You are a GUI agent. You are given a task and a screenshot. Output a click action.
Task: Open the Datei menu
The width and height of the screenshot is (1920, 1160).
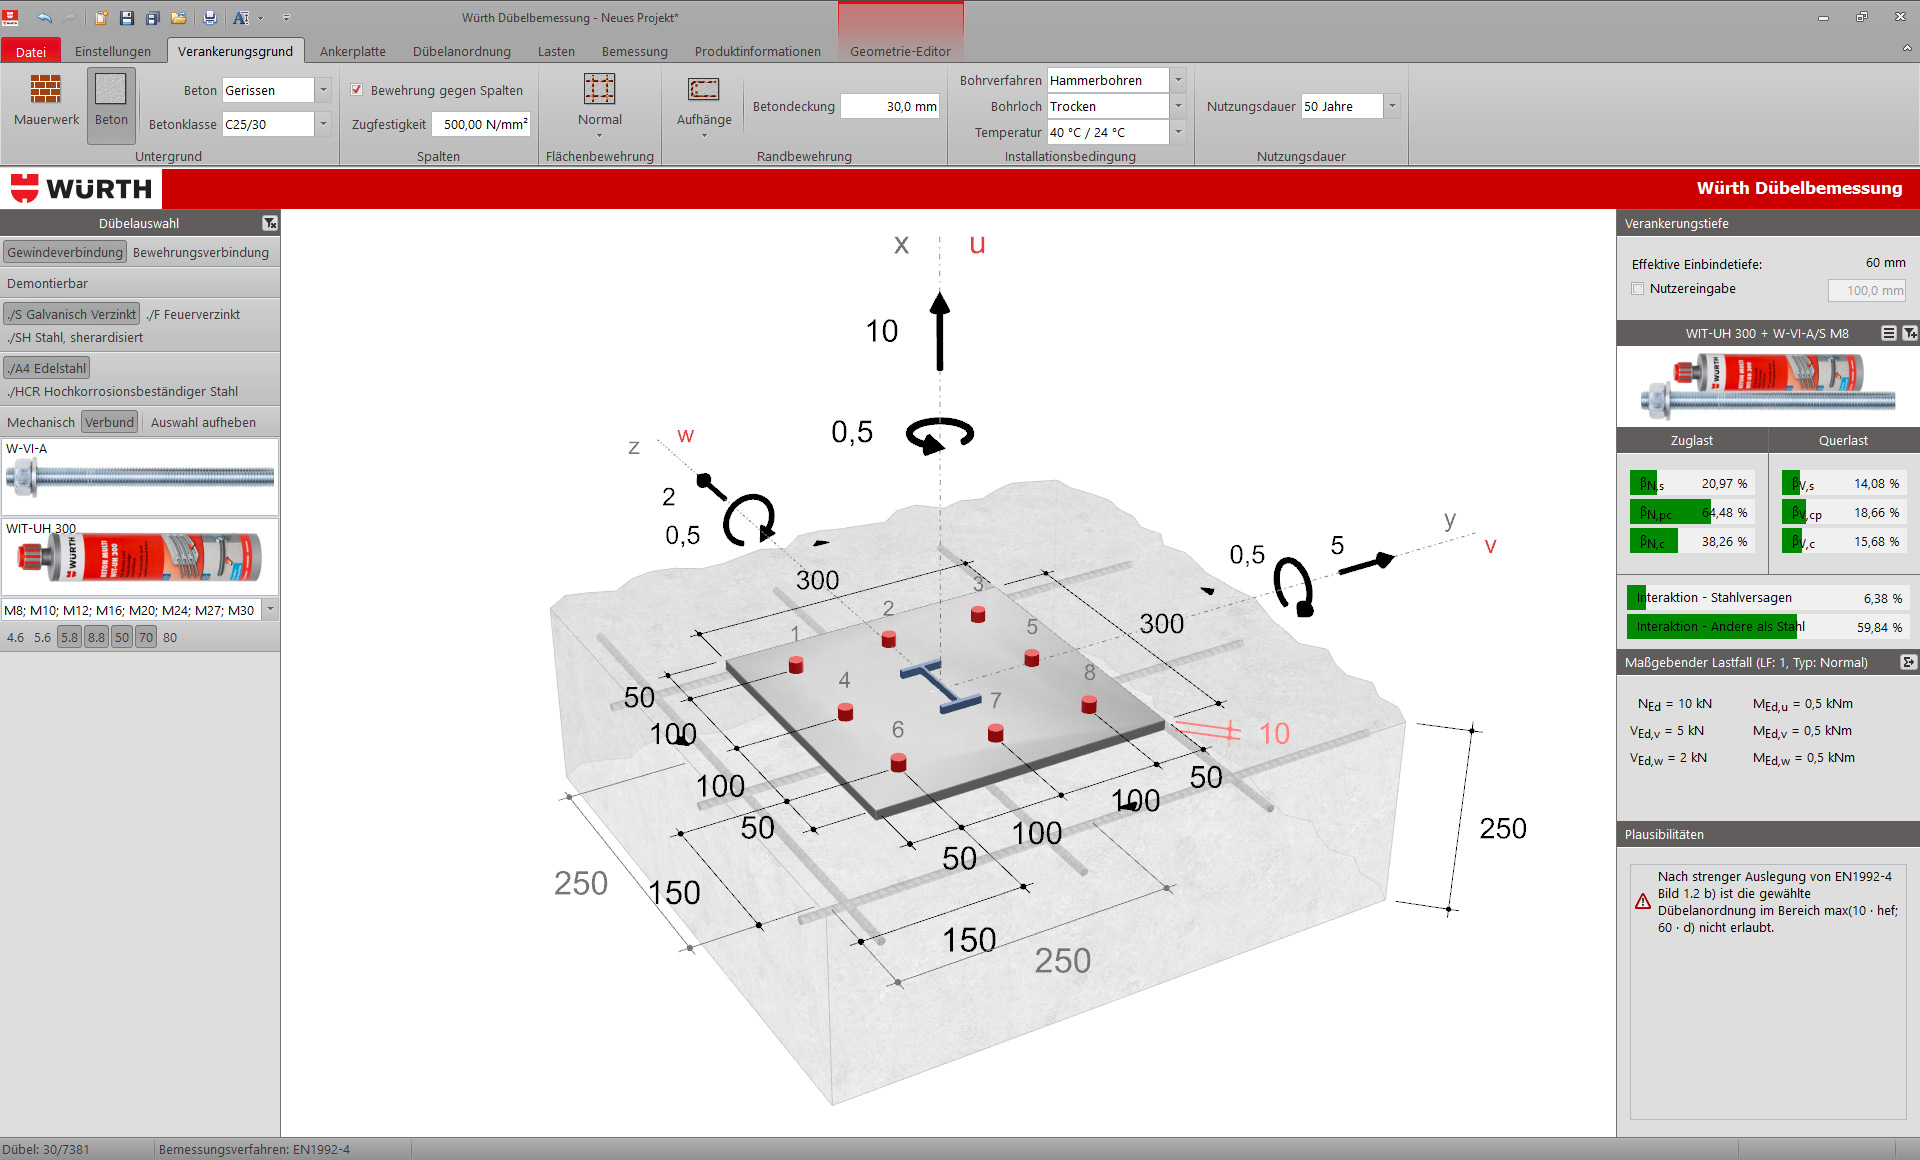coord(31,51)
